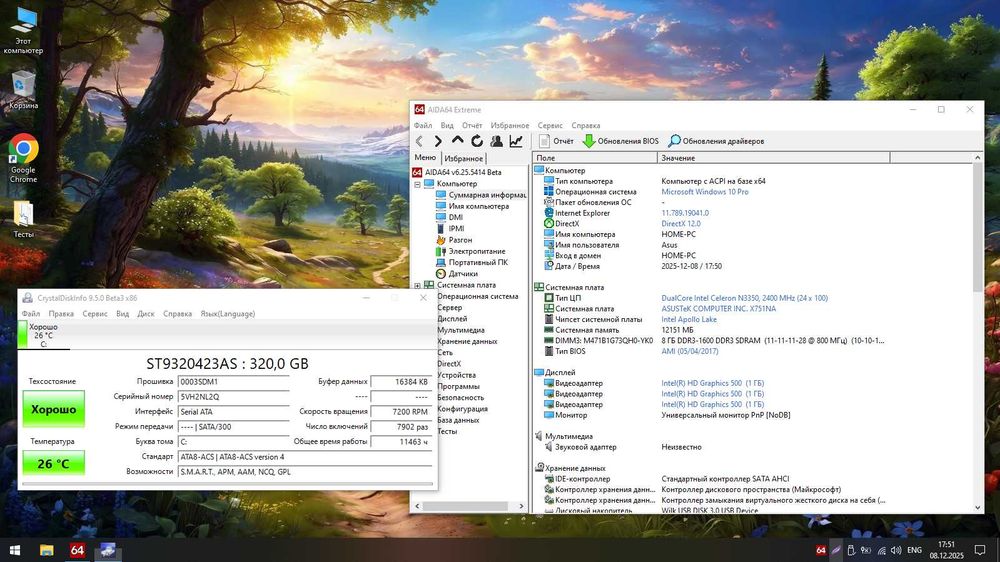Launch Google Chrome from desktop
The width and height of the screenshot is (1000, 562).
tap(23, 158)
